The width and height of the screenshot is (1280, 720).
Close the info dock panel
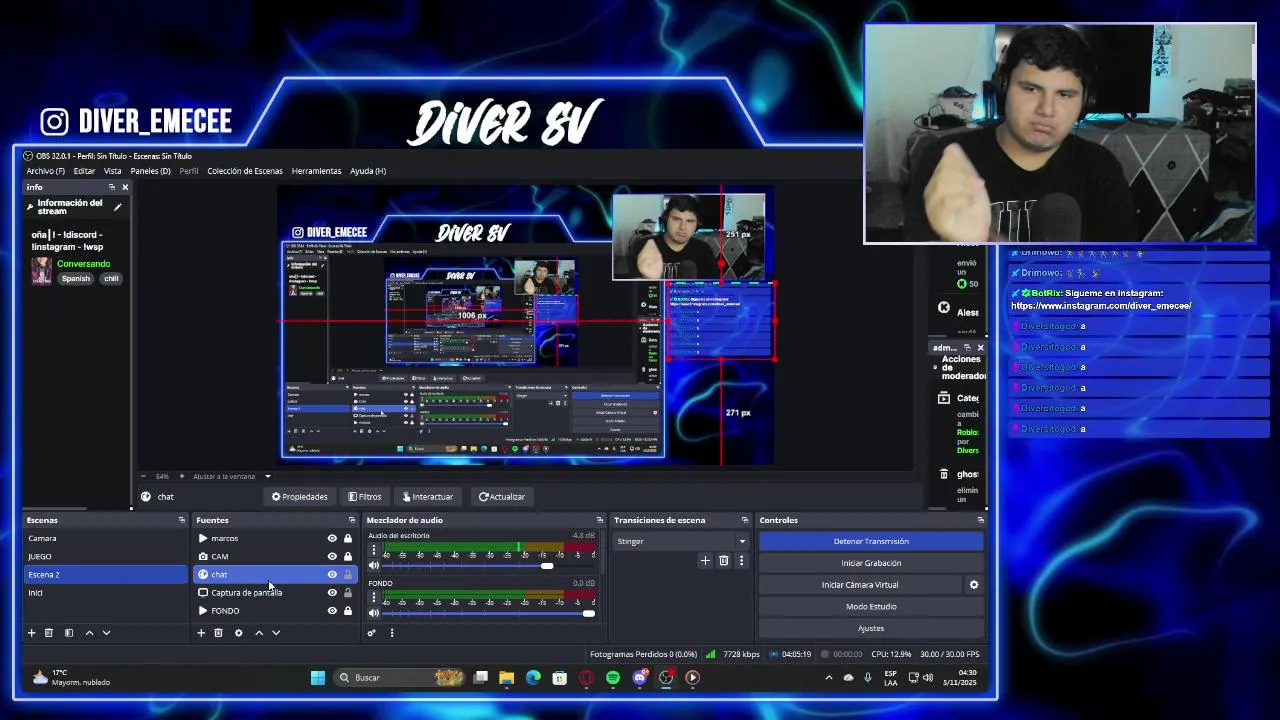point(125,187)
